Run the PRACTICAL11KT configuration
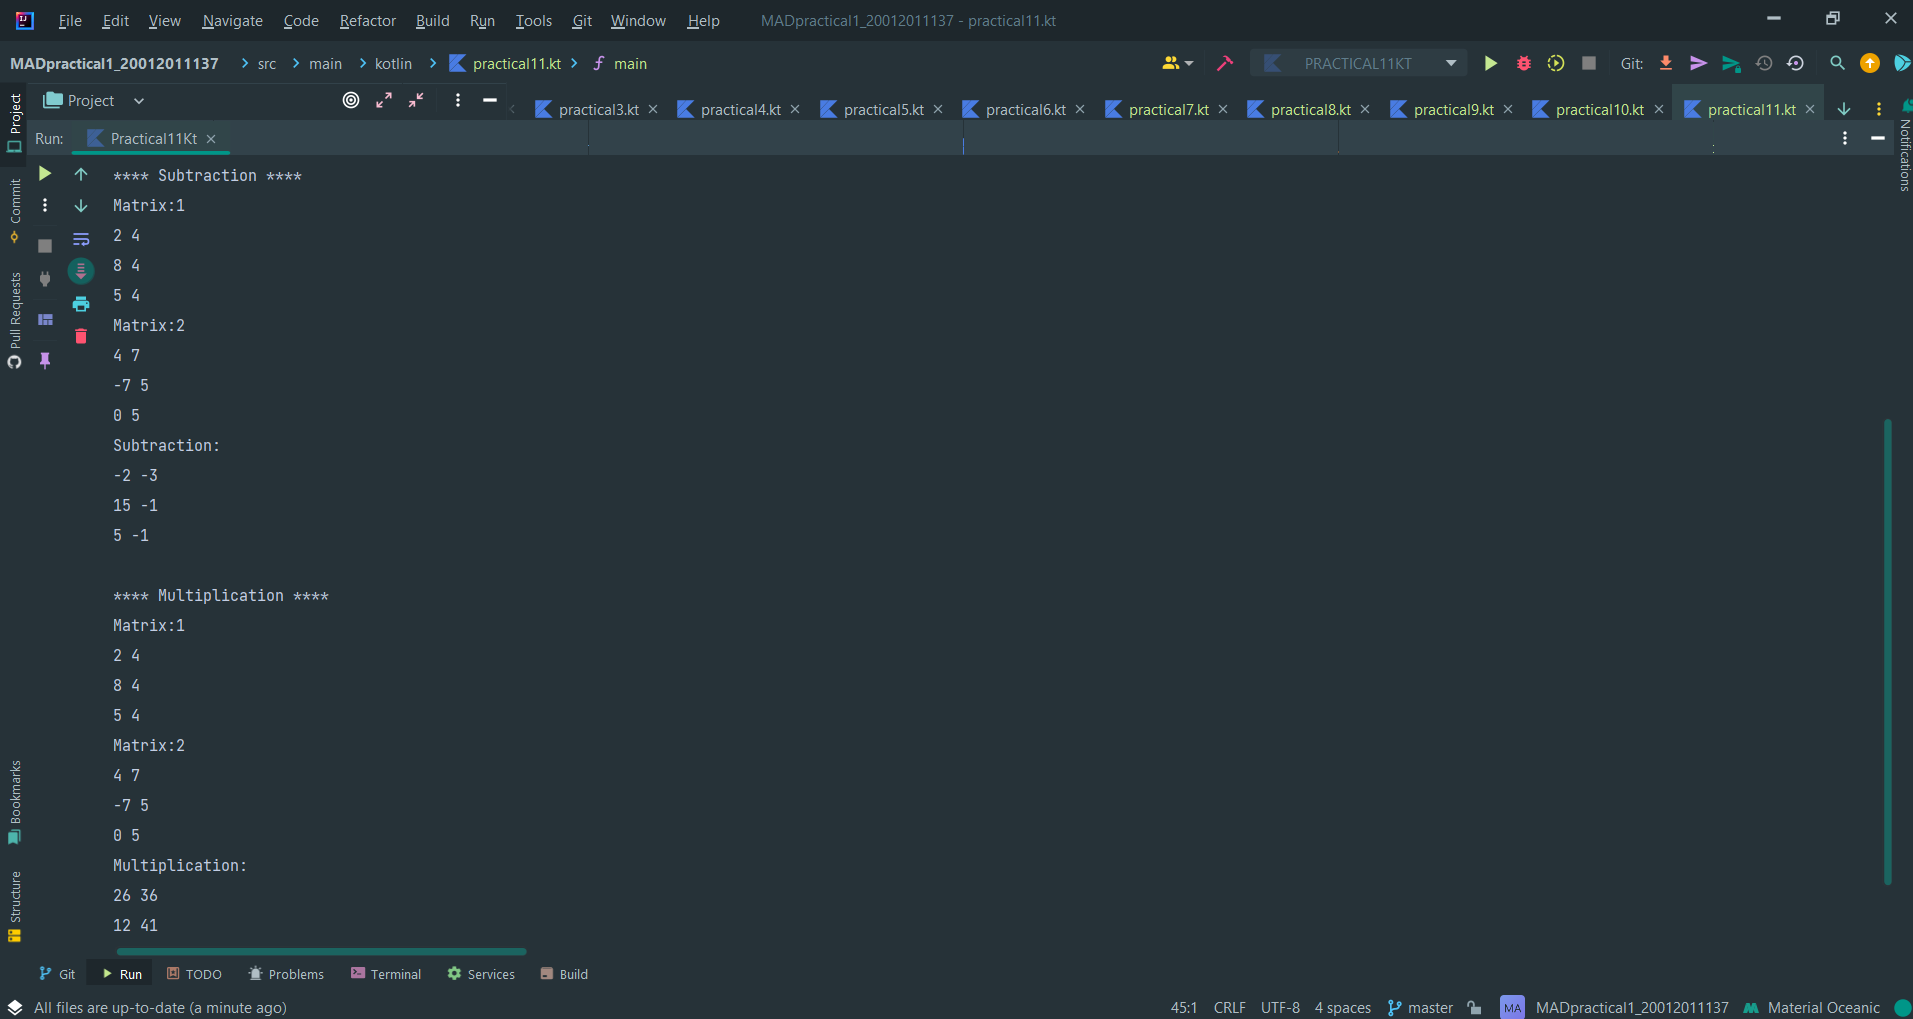Viewport: 1913px width, 1019px height. [1490, 63]
